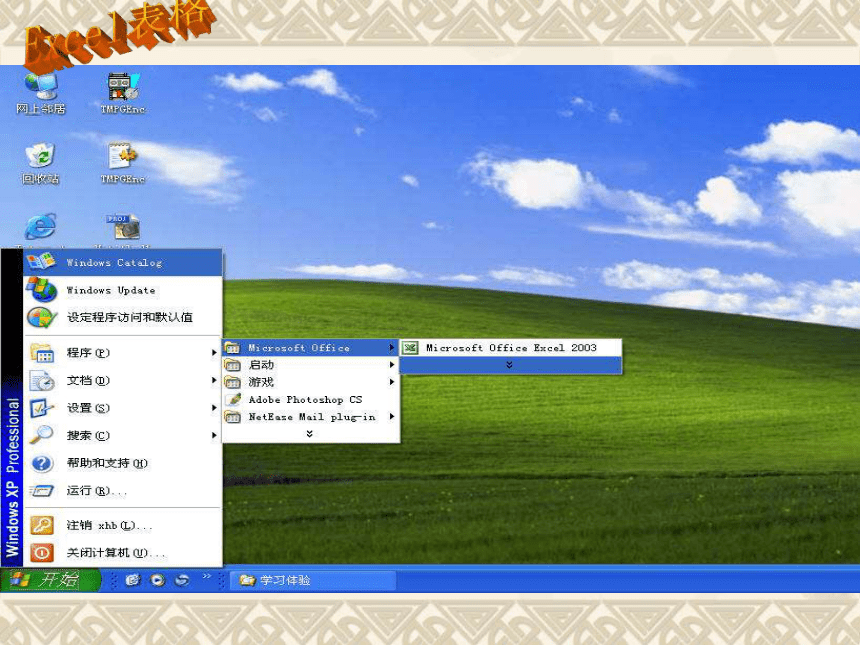Select Windows Catalog in Start menu
The width and height of the screenshot is (860, 645).
click(x=123, y=262)
